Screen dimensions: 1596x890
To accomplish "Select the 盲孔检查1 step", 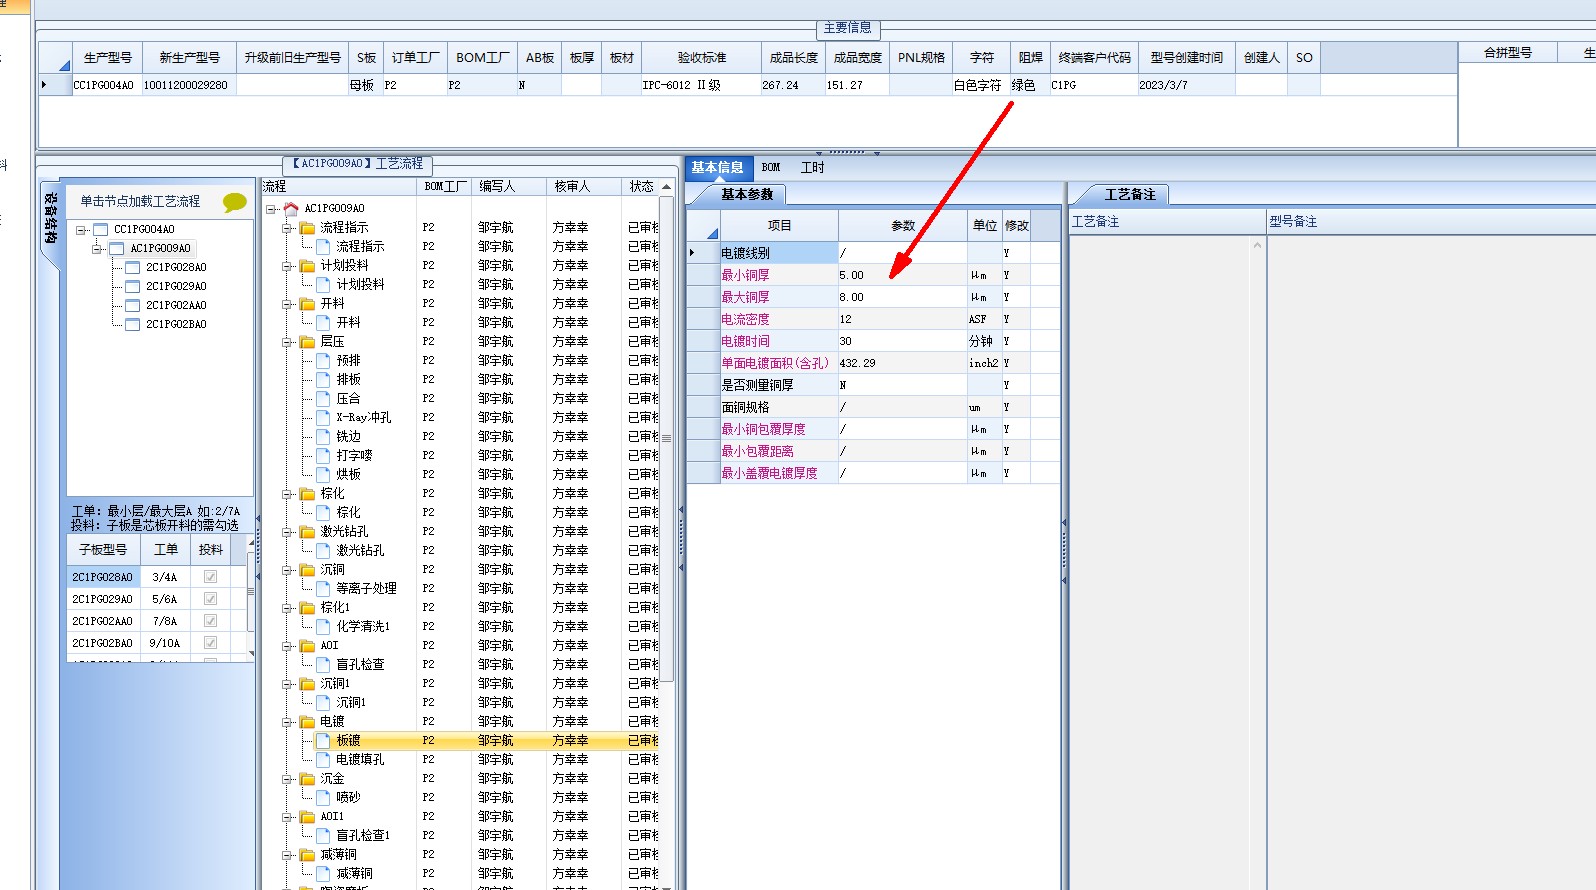I will (363, 836).
